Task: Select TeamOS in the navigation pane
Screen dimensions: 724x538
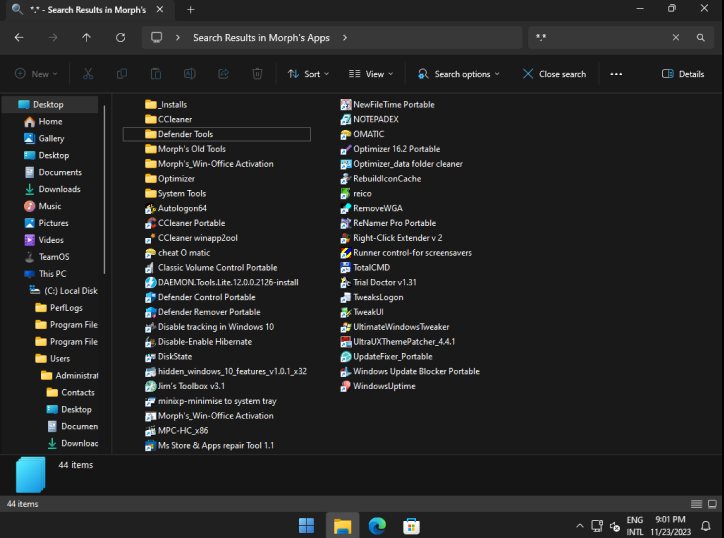Action: (x=54, y=257)
